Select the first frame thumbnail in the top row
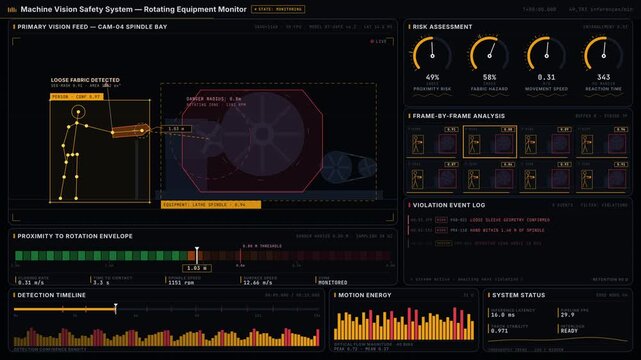Image resolution: width=641 pixels, height=360 pixels. pos(433,142)
